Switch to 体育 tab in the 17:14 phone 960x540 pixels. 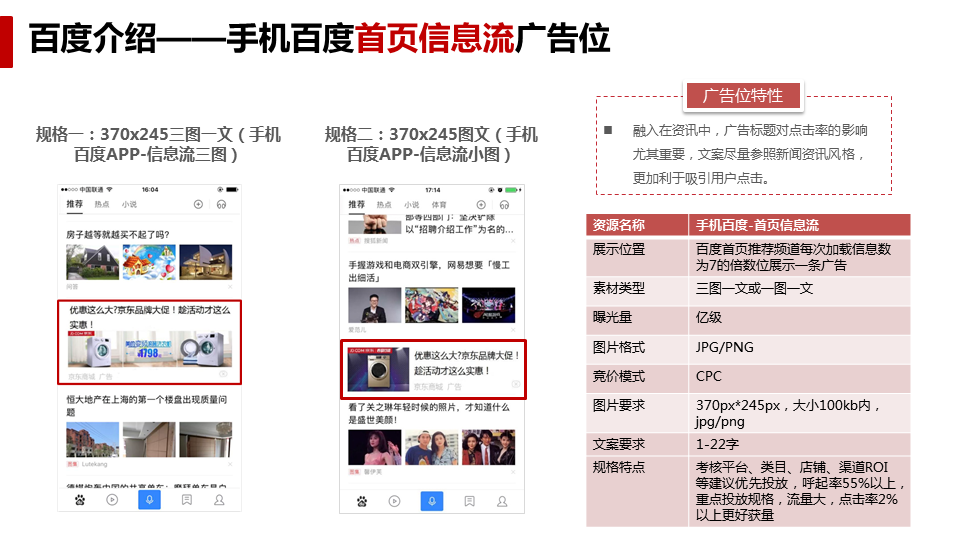(x=439, y=205)
